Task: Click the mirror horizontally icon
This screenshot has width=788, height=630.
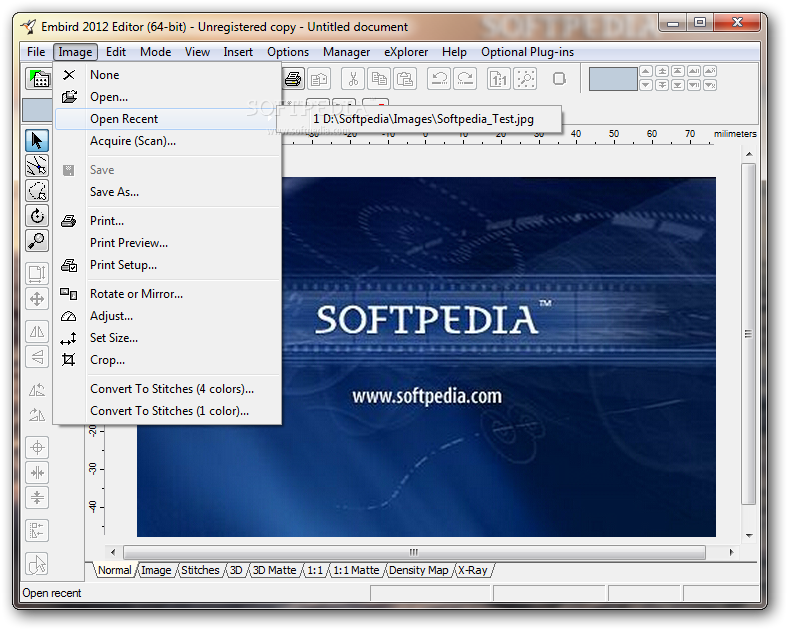Action: pyautogui.click(x=37, y=332)
